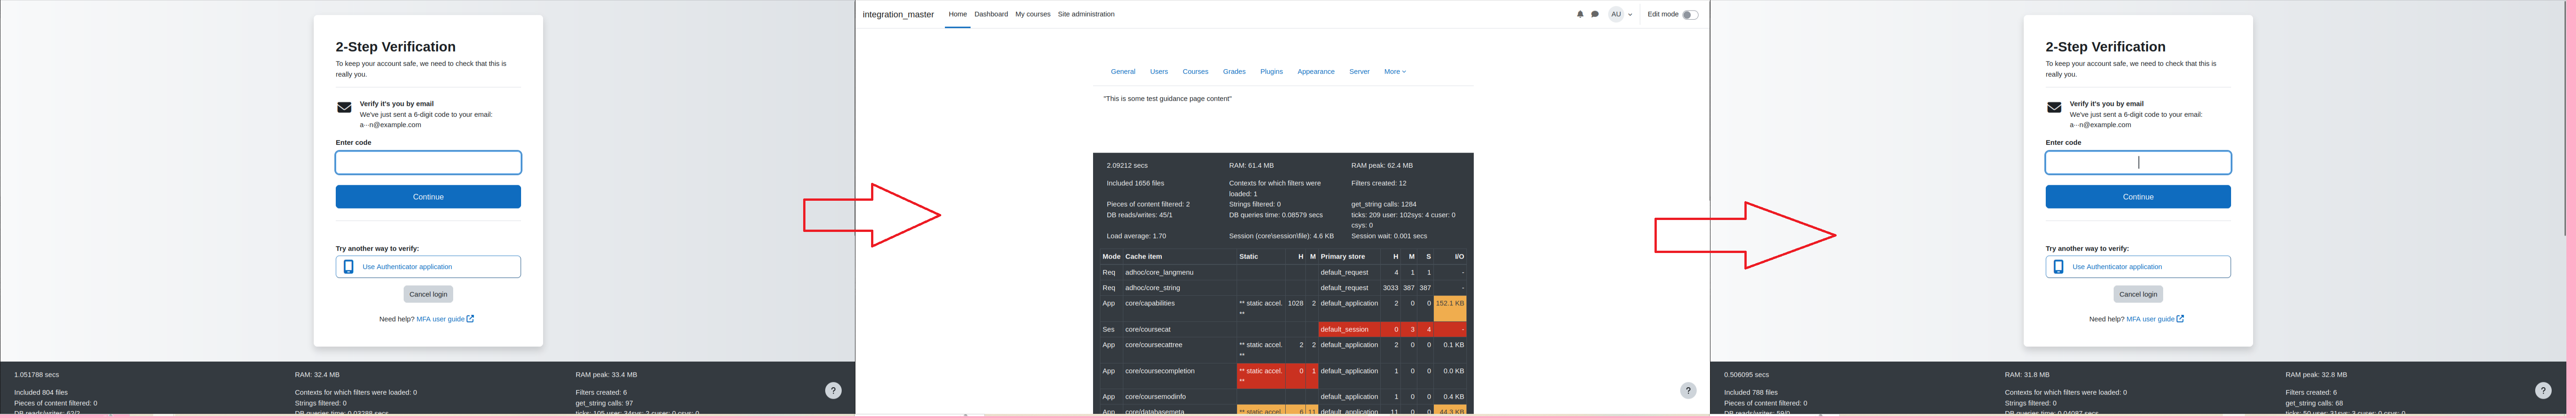Click the Load average: 1.70 value
This screenshot has width=2576, height=418.
(x=1136, y=237)
